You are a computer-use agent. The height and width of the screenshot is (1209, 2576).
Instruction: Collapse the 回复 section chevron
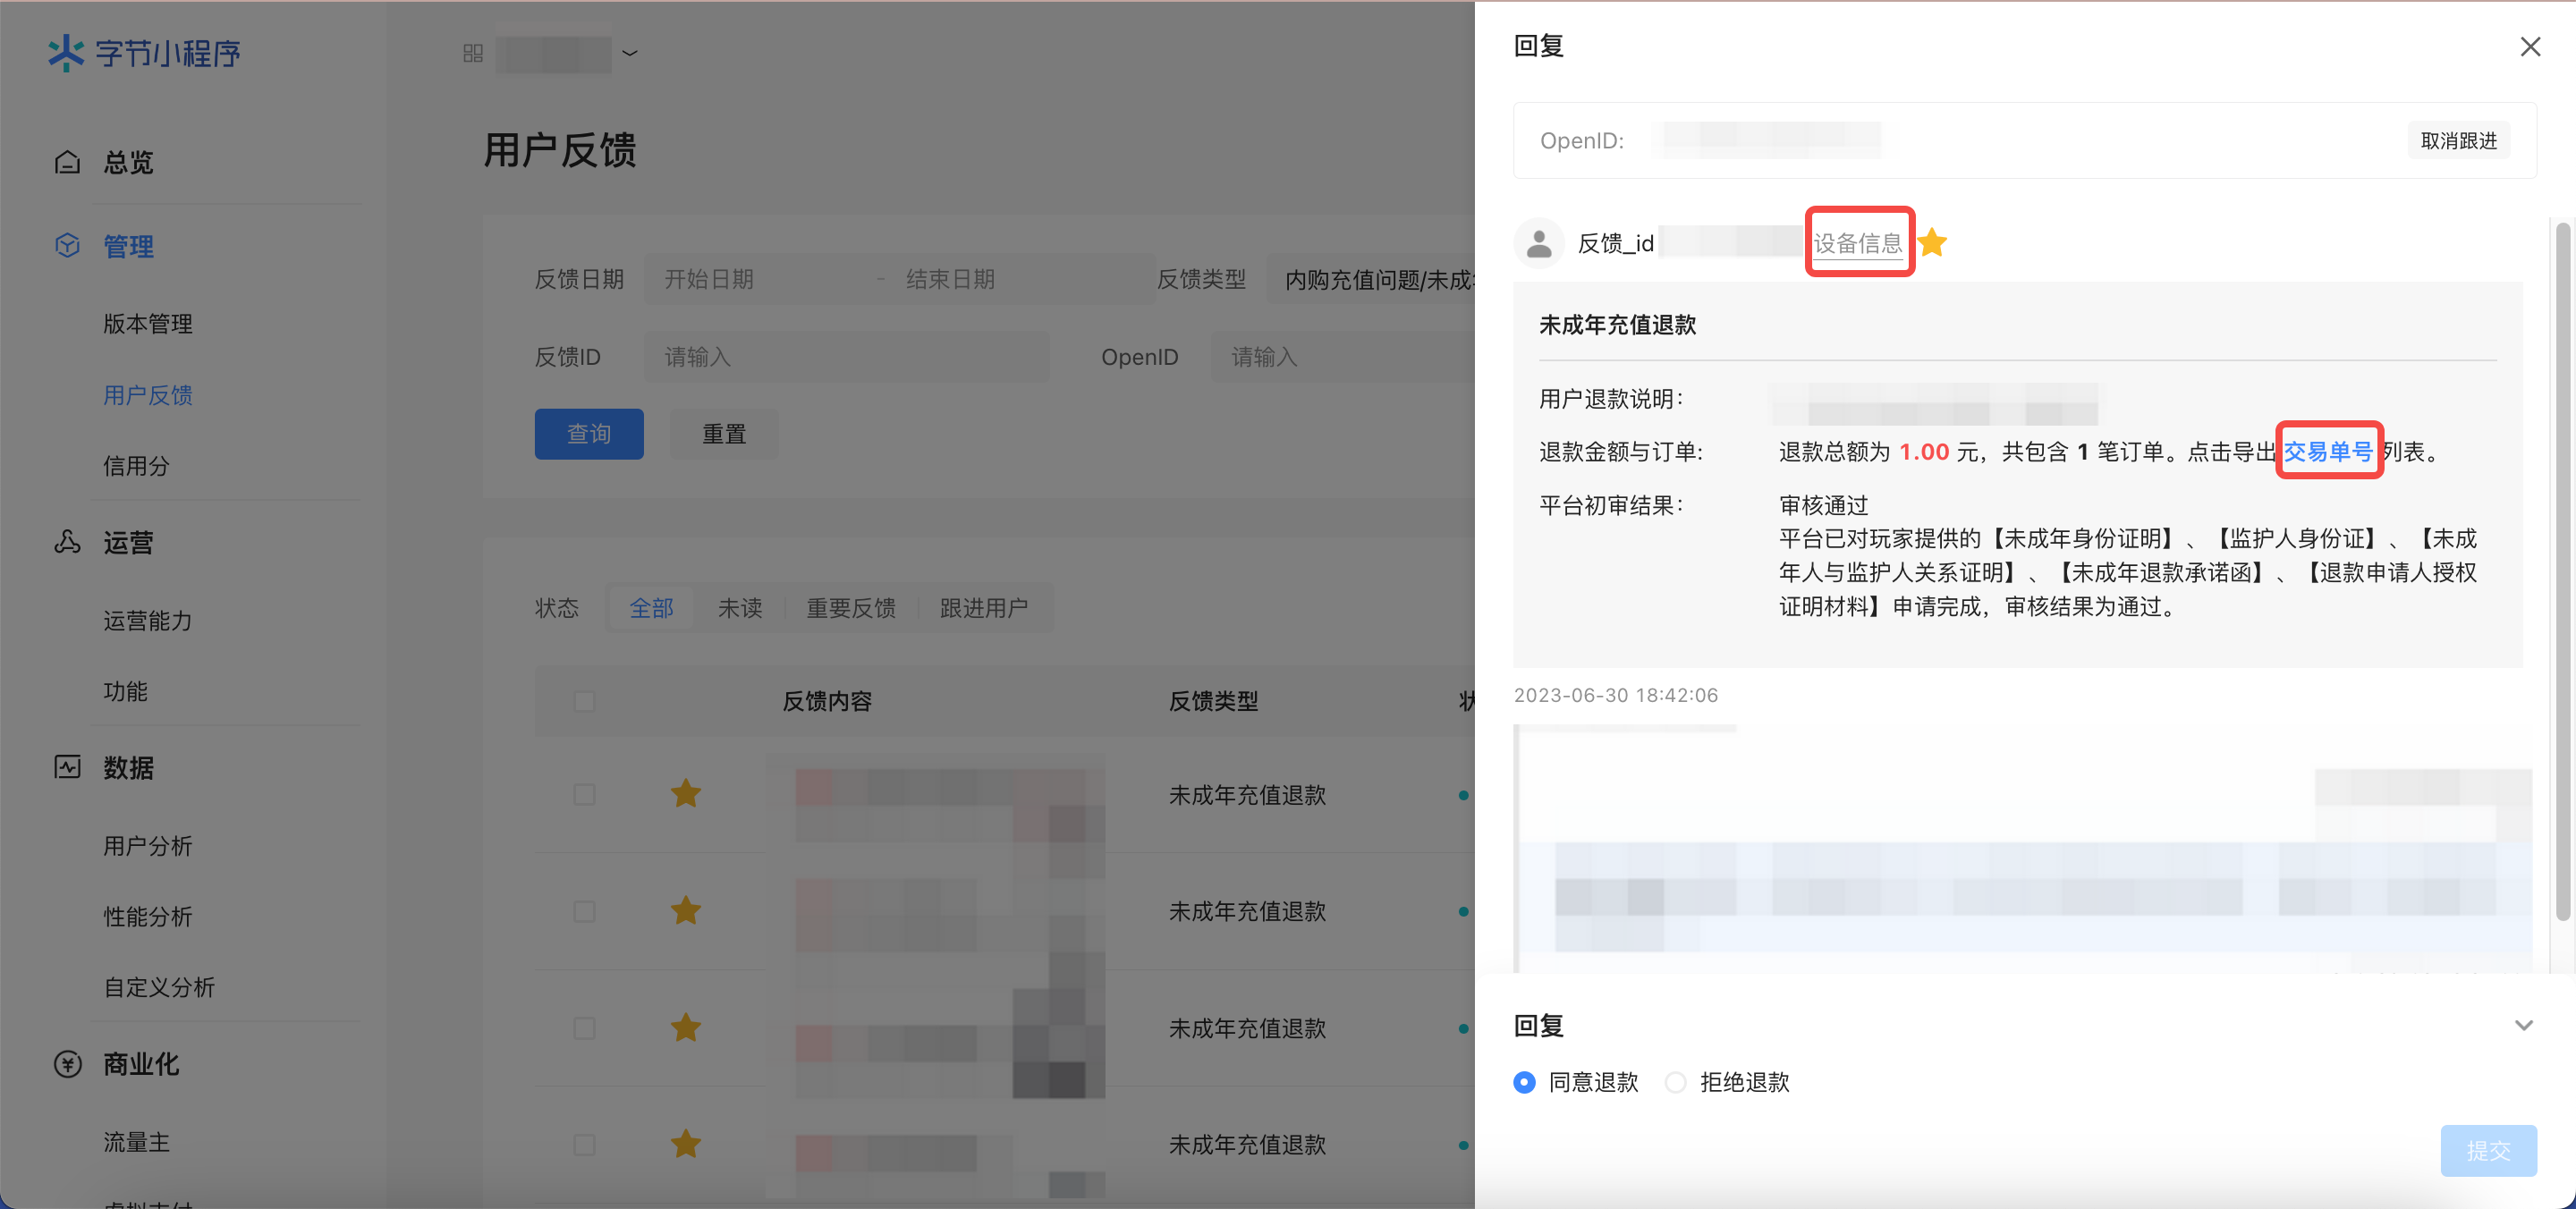point(2524,1025)
